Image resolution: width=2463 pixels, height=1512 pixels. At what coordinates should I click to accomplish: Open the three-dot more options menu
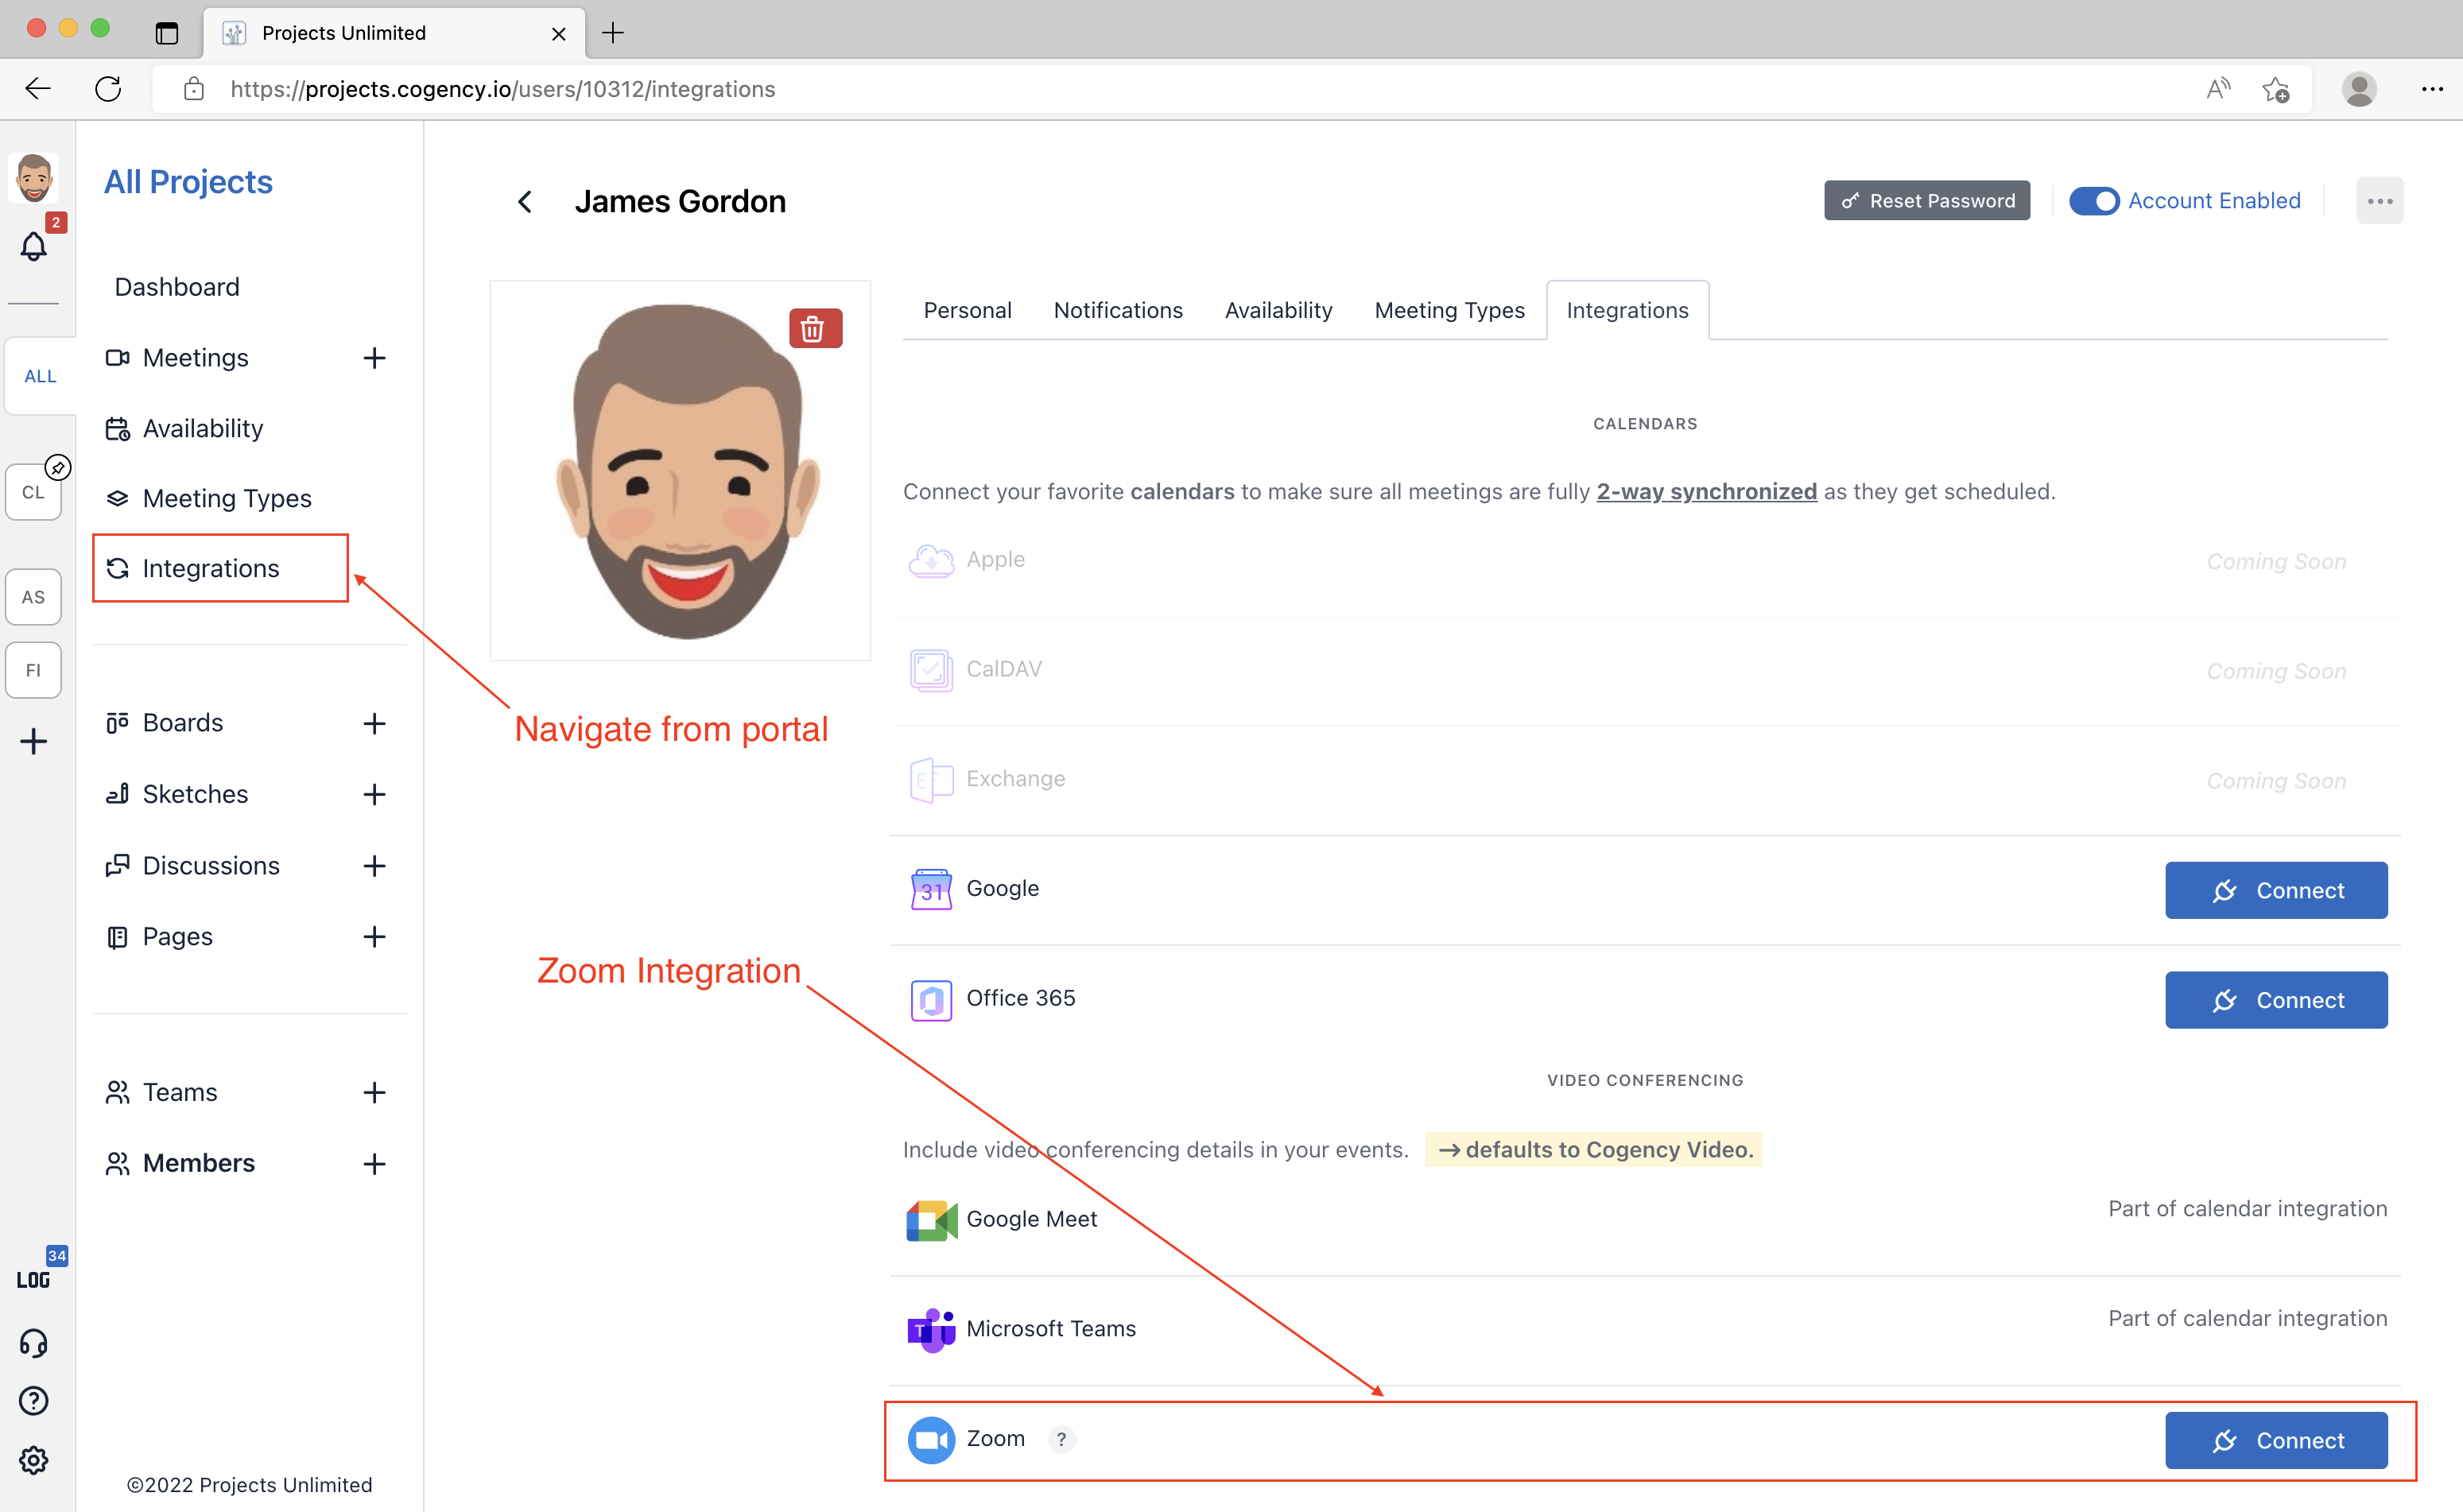pyautogui.click(x=2379, y=201)
